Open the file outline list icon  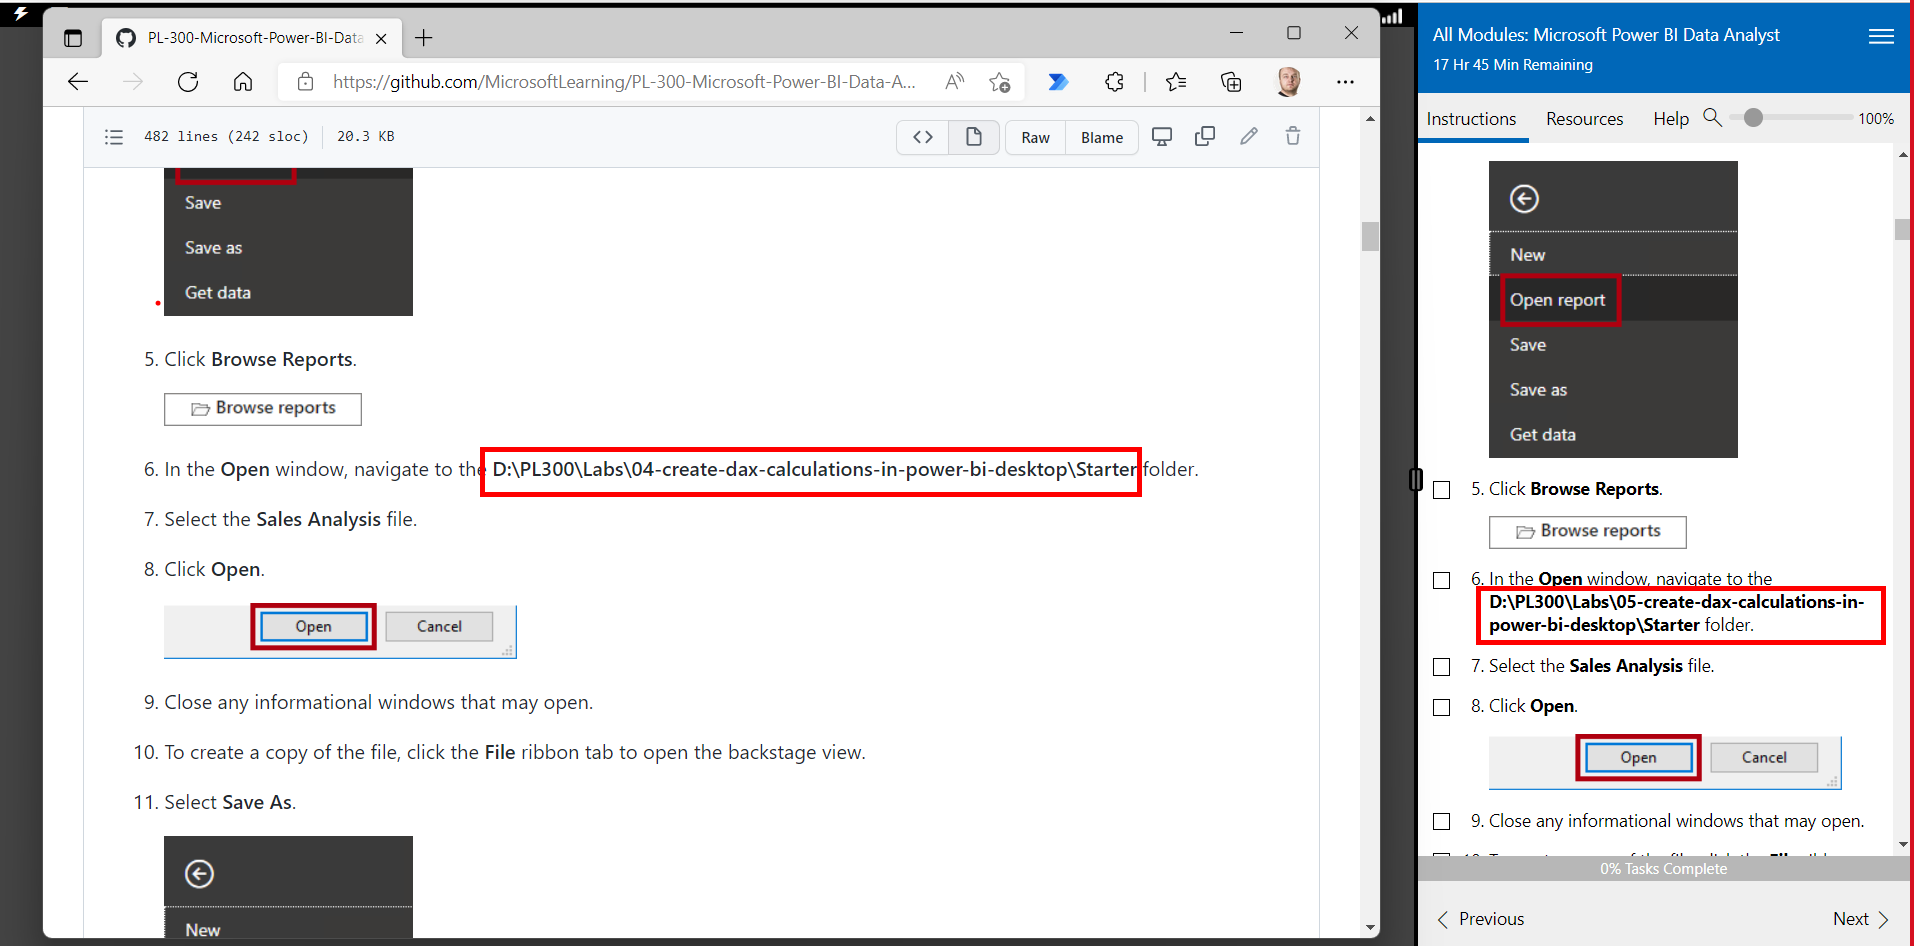pyautogui.click(x=113, y=136)
